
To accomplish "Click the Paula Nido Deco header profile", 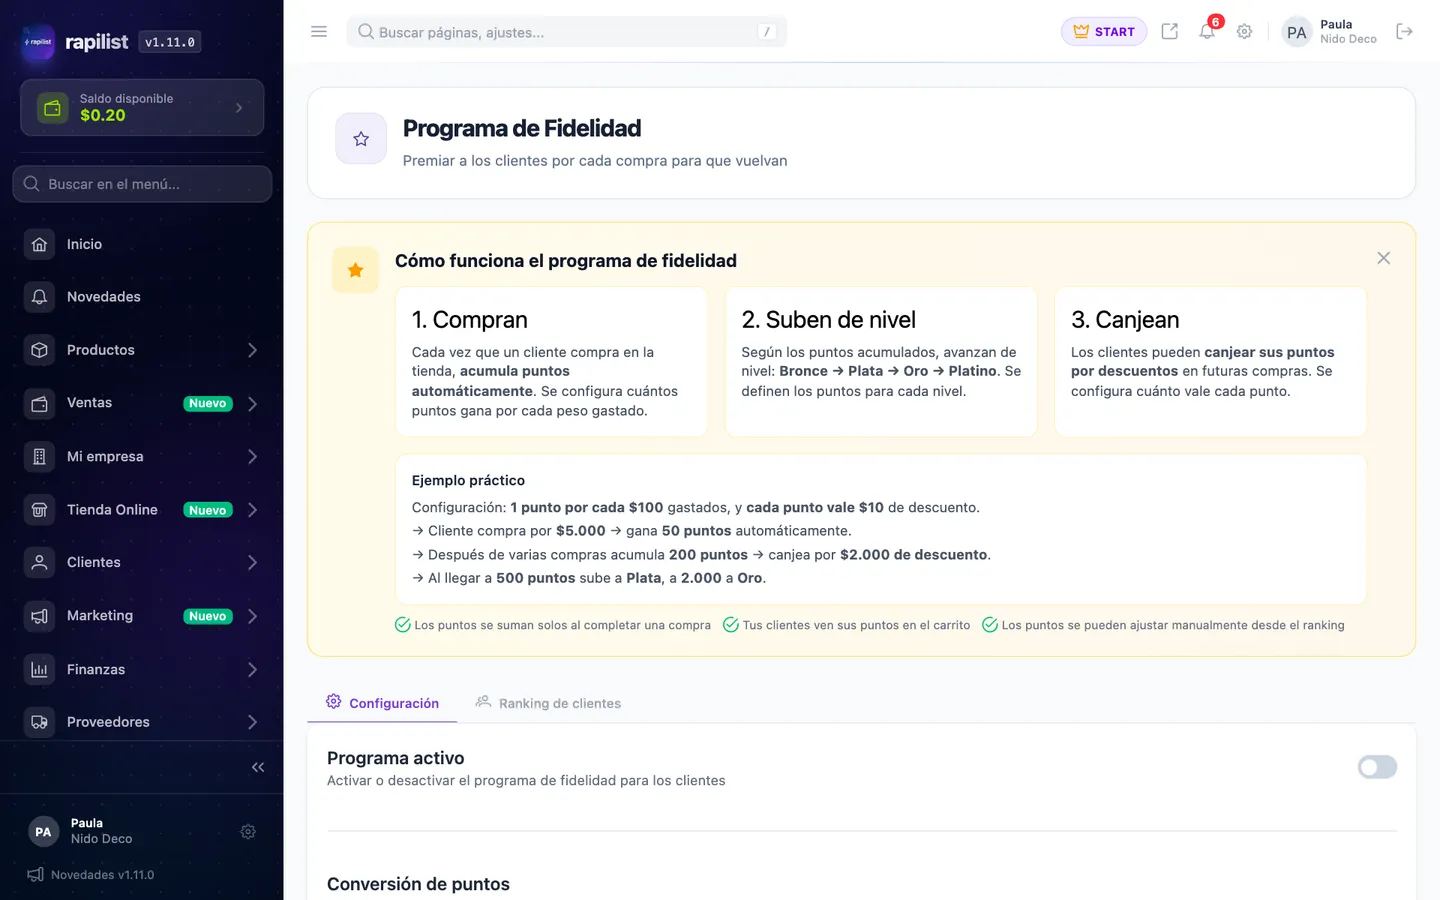I will (1330, 32).
